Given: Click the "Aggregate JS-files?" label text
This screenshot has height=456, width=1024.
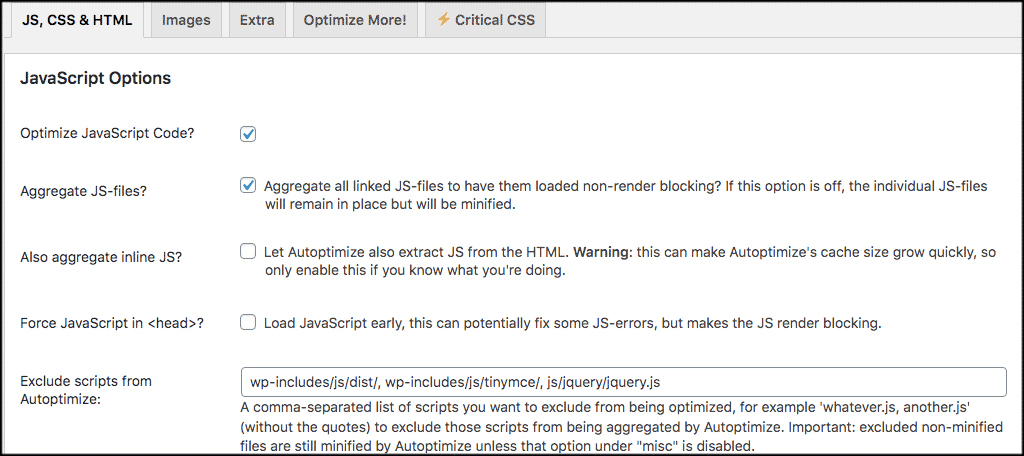Looking at the screenshot, I should click(82, 189).
